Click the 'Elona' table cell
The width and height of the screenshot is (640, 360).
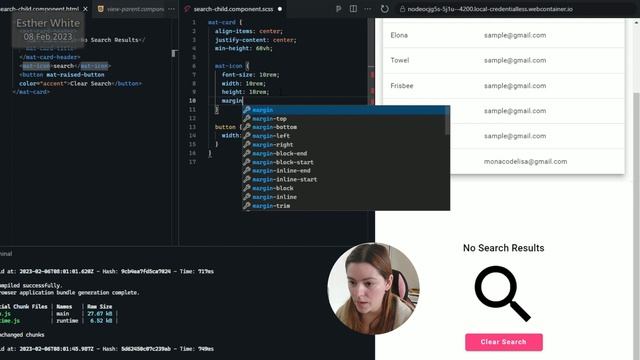pos(399,35)
